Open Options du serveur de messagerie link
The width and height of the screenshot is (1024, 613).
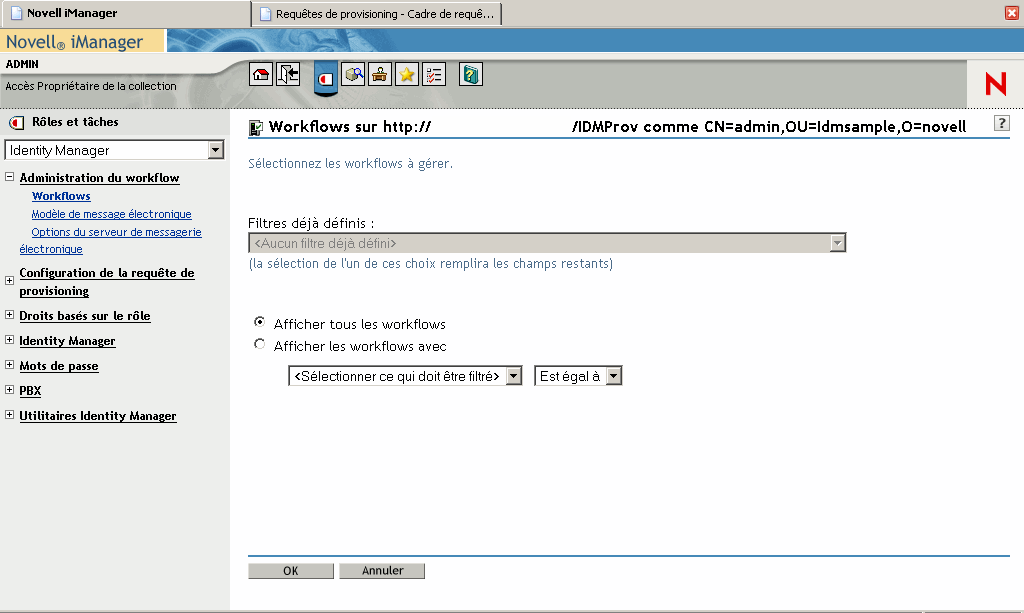point(110,240)
